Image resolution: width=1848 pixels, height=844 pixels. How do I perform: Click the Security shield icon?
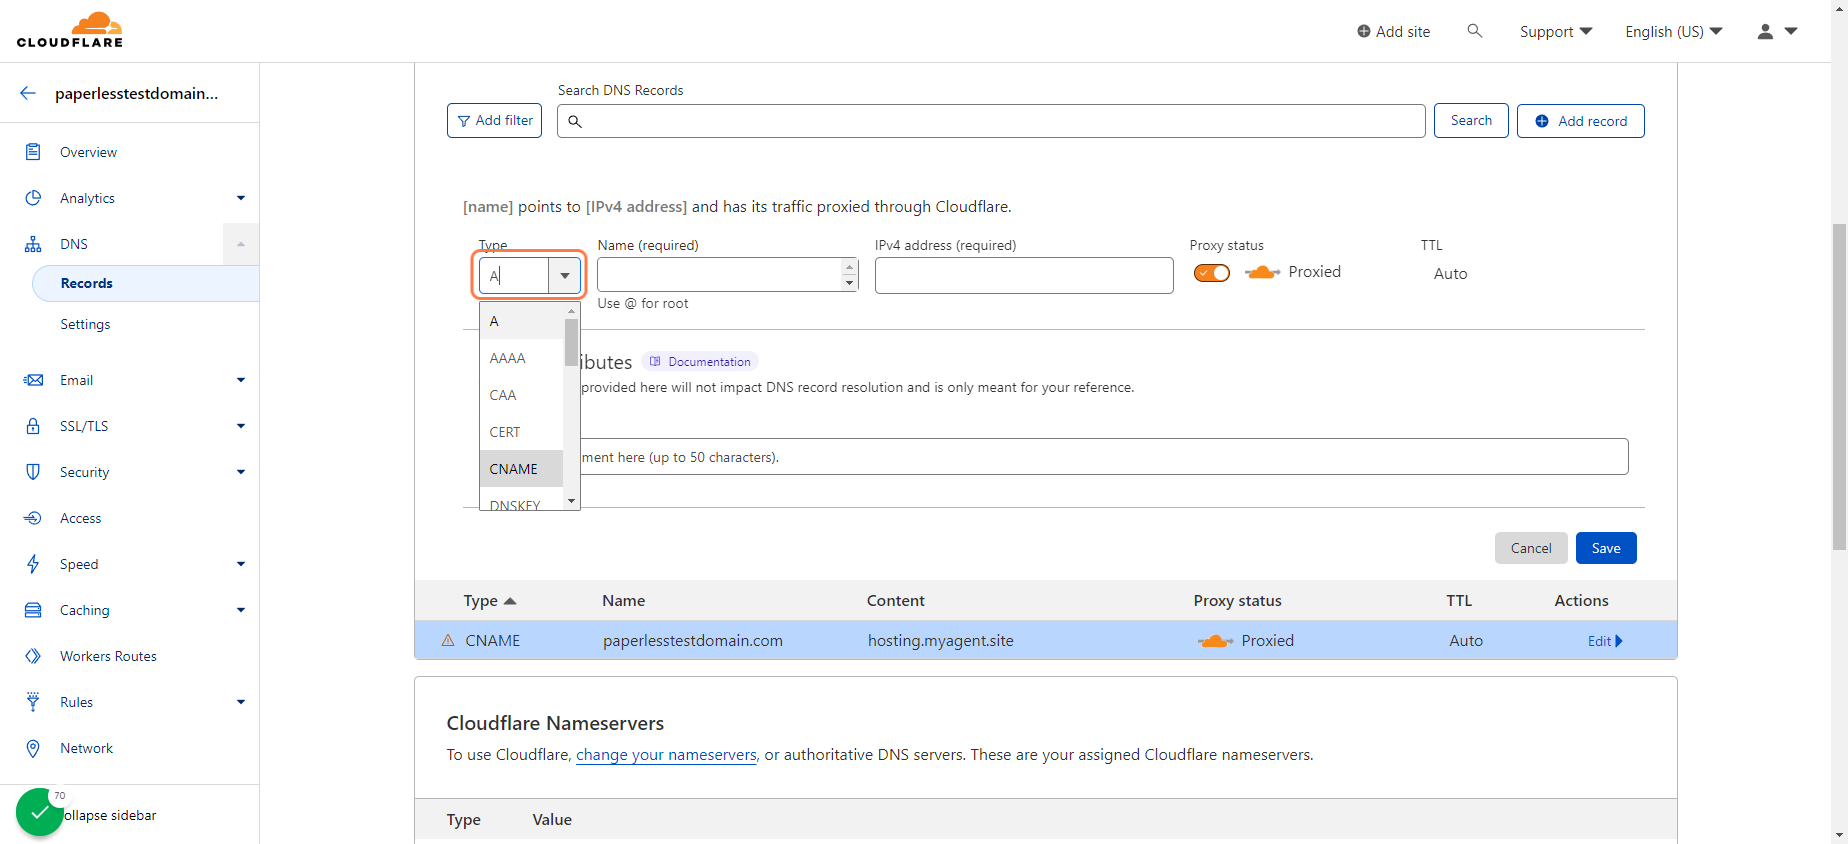(33, 472)
